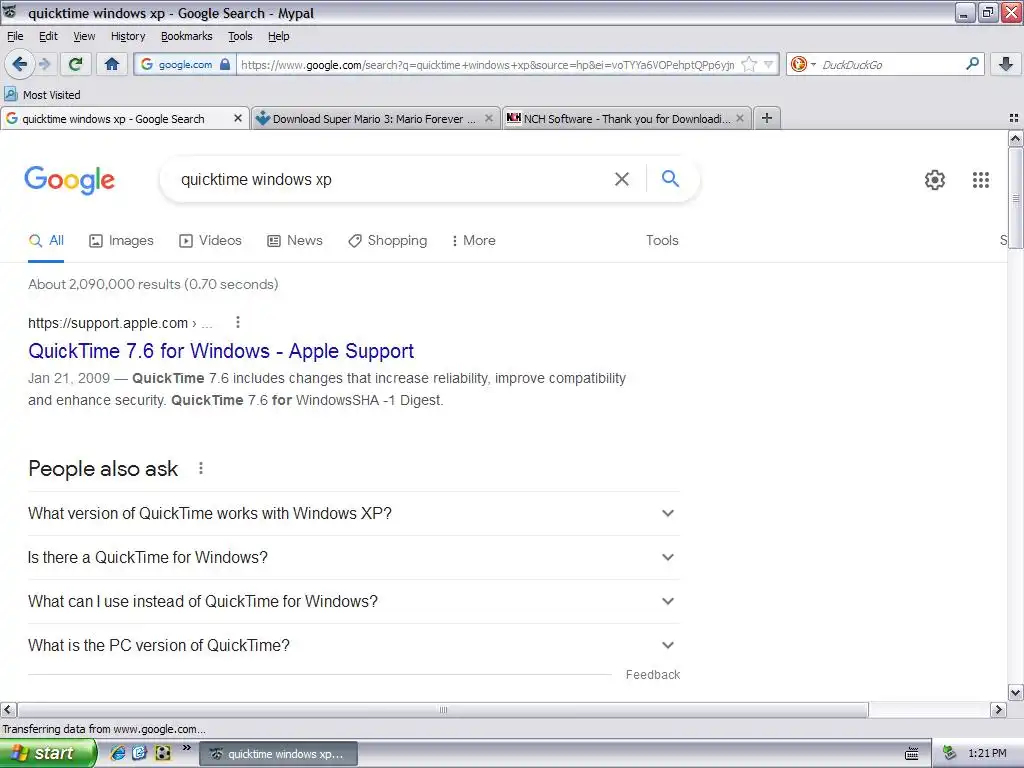Click the system clock showing 1:21 PM
Image resolution: width=1024 pixels, height=768 pixels.
coord(987,754)
